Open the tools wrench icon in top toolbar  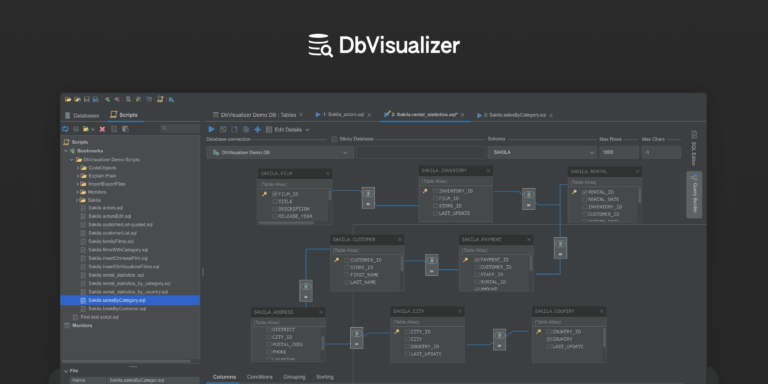click(139, 99)
